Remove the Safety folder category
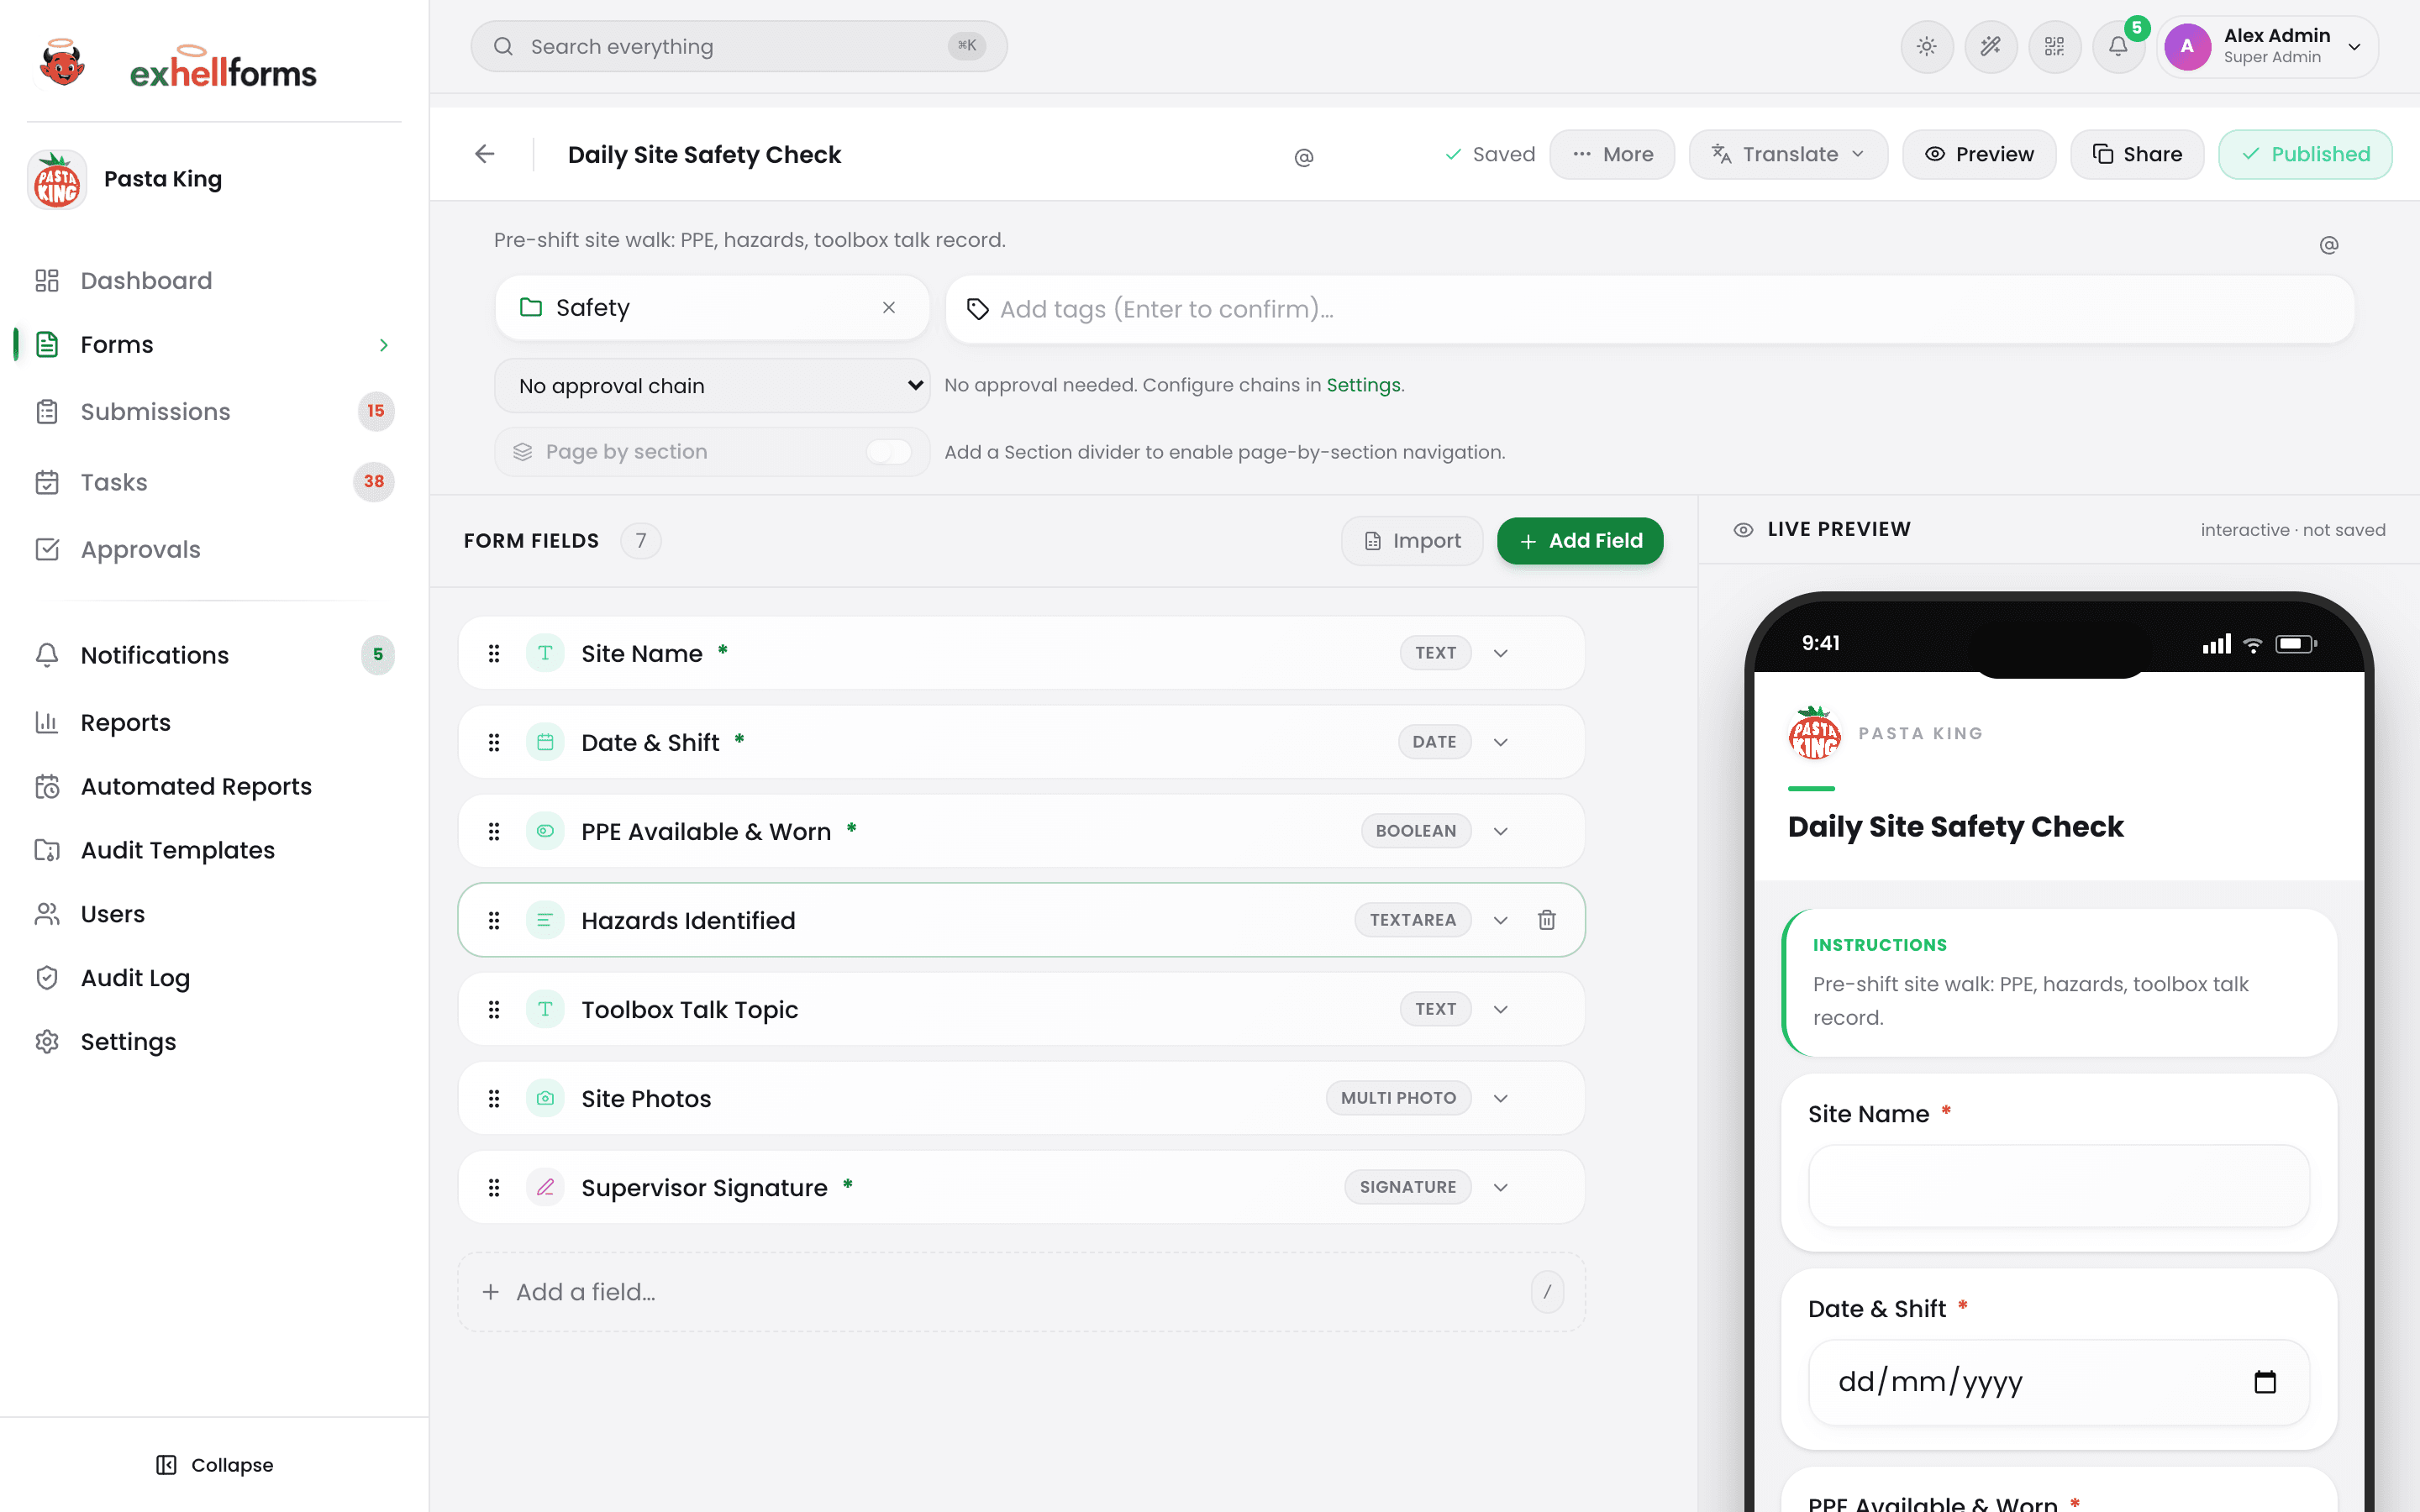The image size is (2420, 1512). click(x=889, y=308)
